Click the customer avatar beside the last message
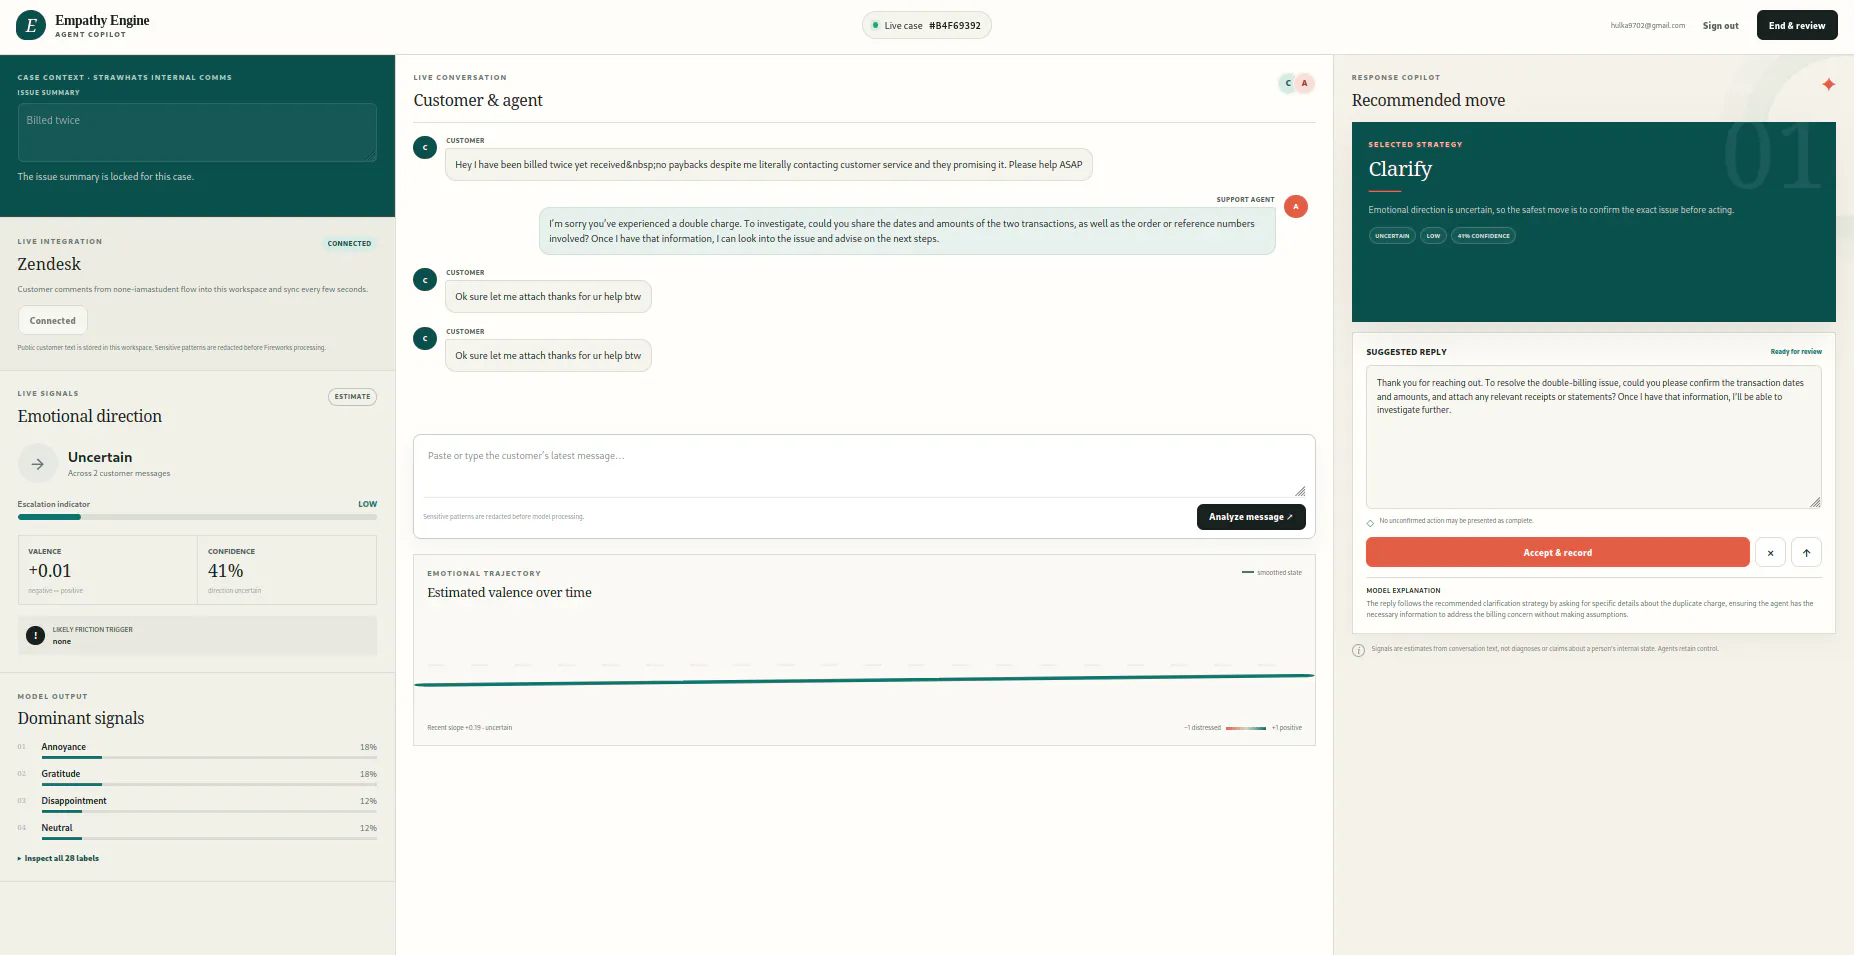Image resolution: width=1854 pixels, height=955 pixels. (x=425, y=339)
